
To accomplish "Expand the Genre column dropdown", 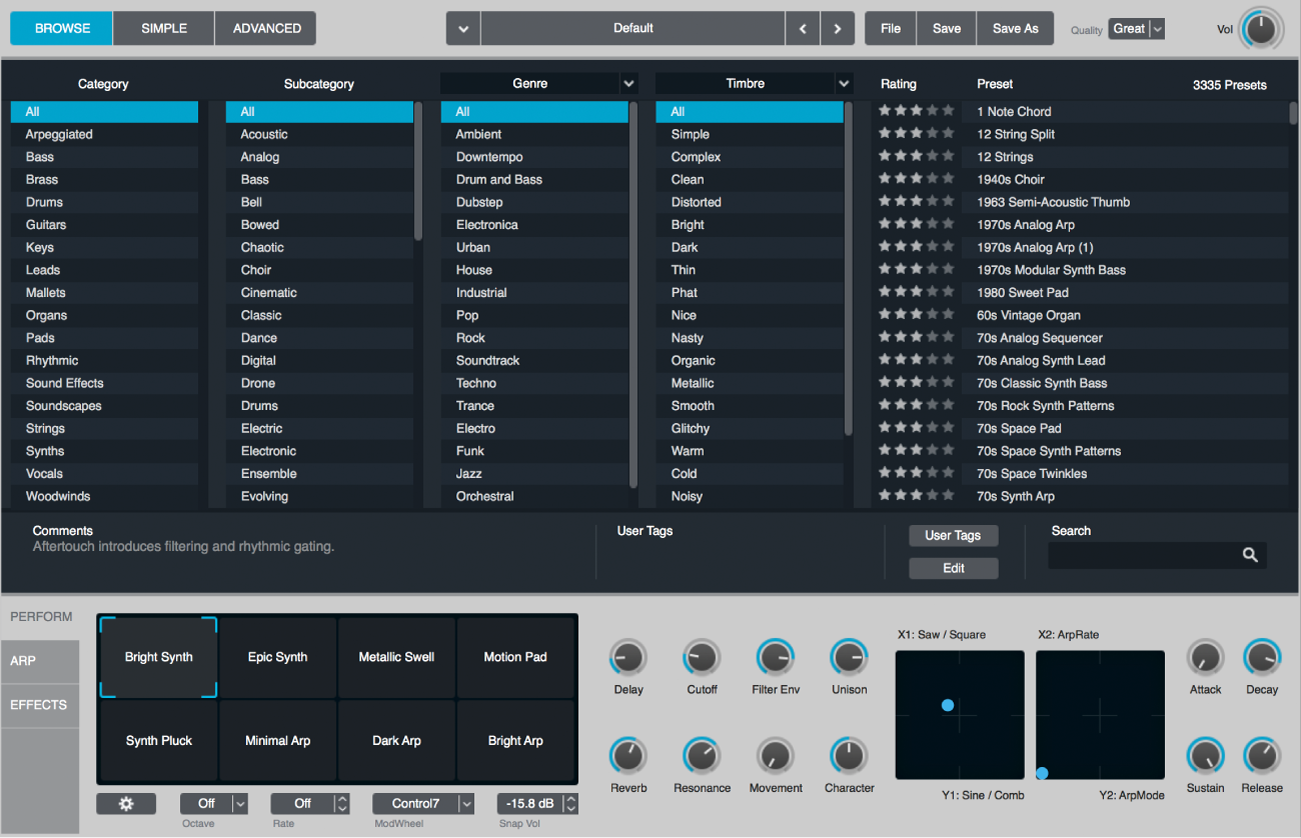I will click(x=628, y=84).
